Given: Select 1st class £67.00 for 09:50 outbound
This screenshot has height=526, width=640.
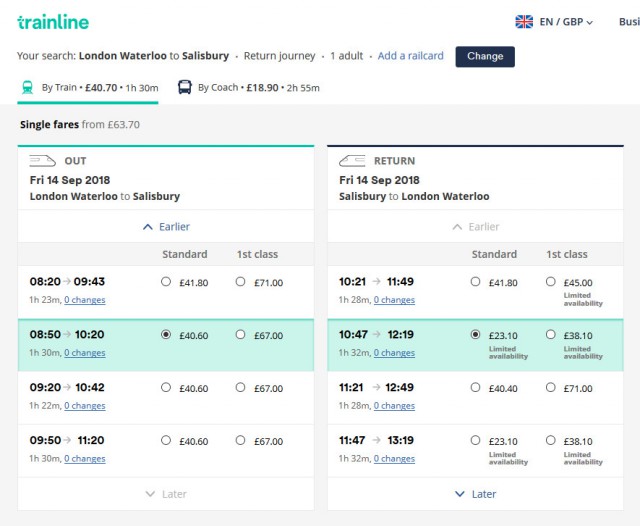Looking at the screenshot, I should tap(240, 440).
